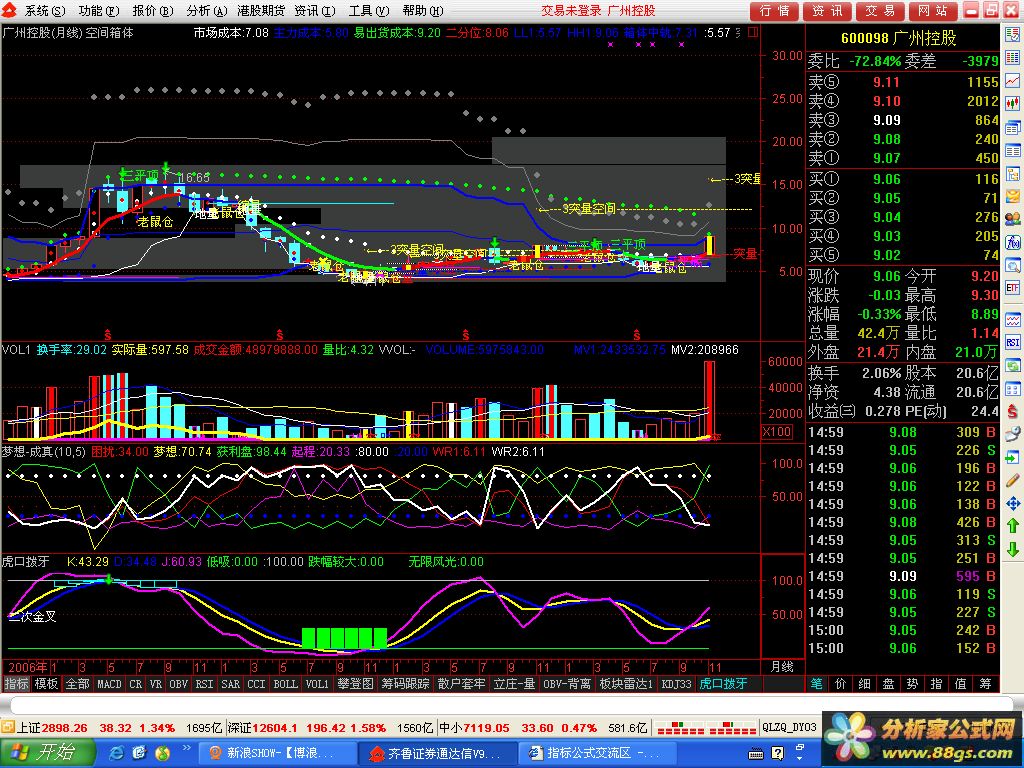The height and width of the screenshot is (768, 1024).
Task: Click the tree structure icon in sidebar
Action: click(1013, 174)
